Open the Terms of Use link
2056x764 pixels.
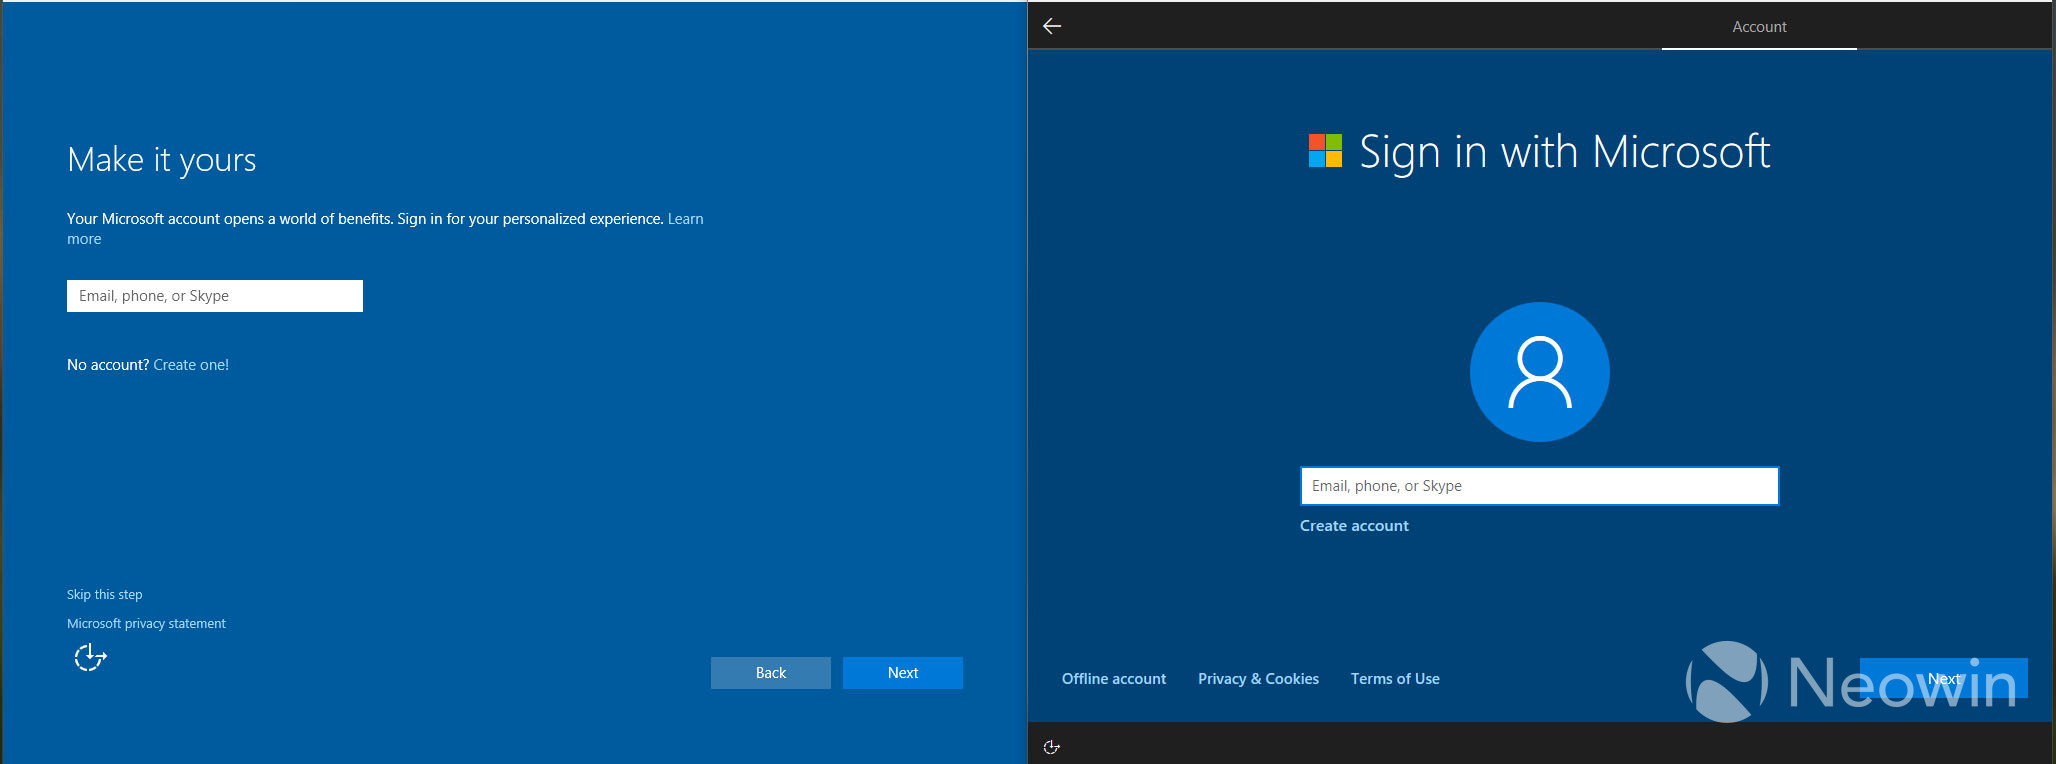click(x=1395, y=679)
